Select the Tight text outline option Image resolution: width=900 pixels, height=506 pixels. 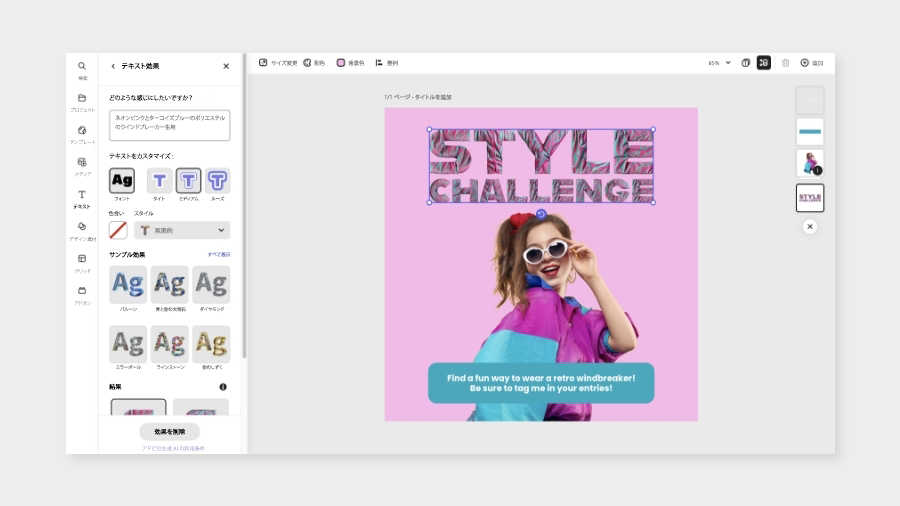coord(159,181)
